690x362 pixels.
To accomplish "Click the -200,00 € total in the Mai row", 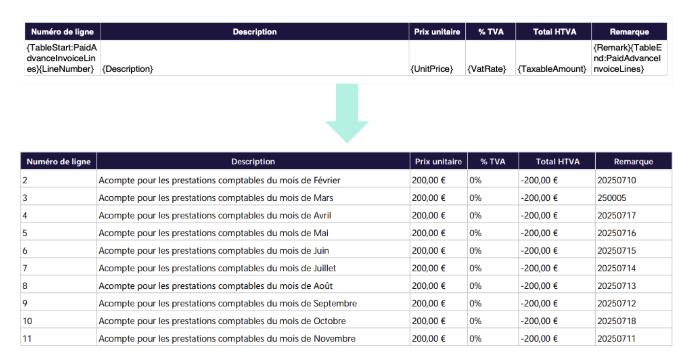I will 539,233.
